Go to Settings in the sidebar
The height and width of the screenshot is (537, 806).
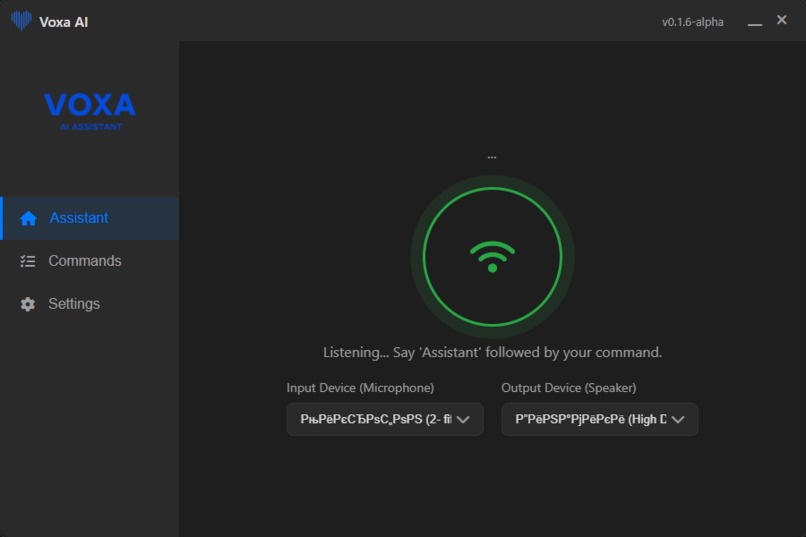coord(90,304)
